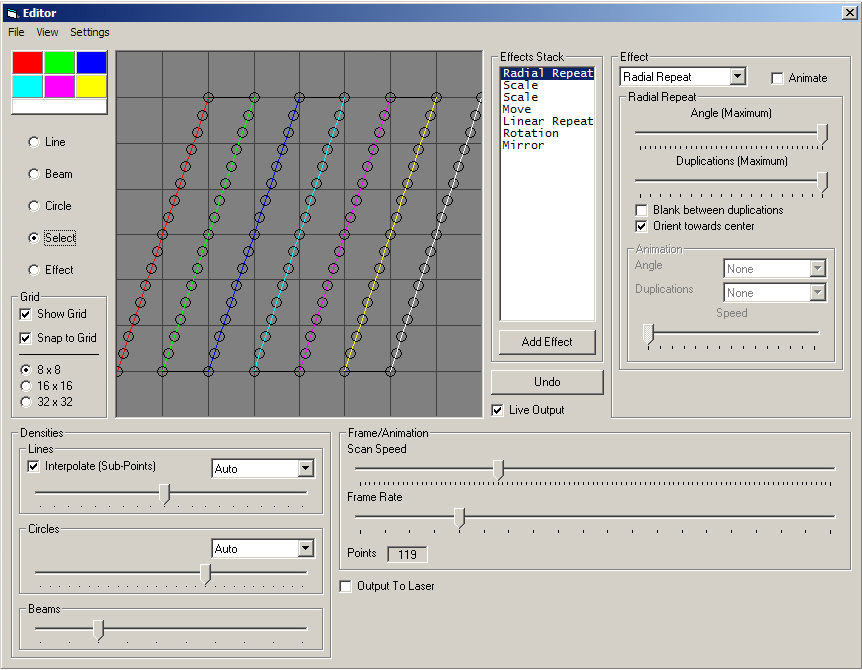Pick the red color swatch
The height and width of the screenshot is (670, 862).
pos(28,63)
